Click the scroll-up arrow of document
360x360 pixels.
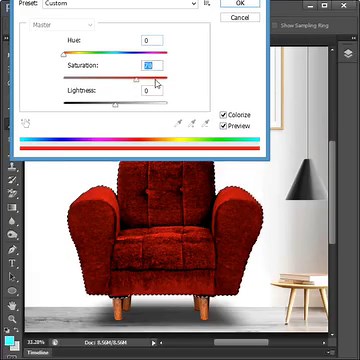(x=332, y=50)
